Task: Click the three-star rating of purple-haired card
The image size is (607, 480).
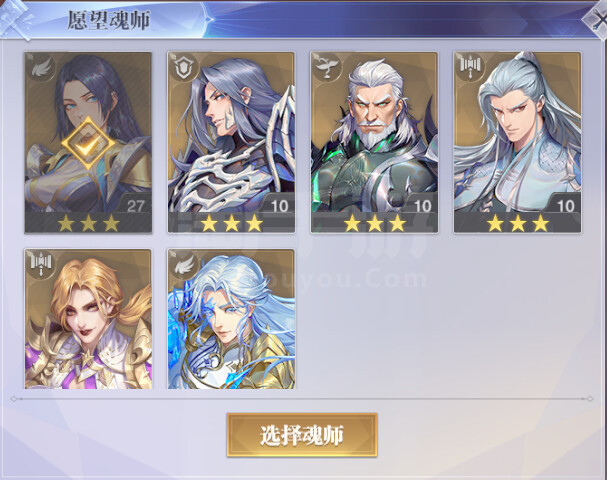Action: pyautogui.click(x=231, y=223)
